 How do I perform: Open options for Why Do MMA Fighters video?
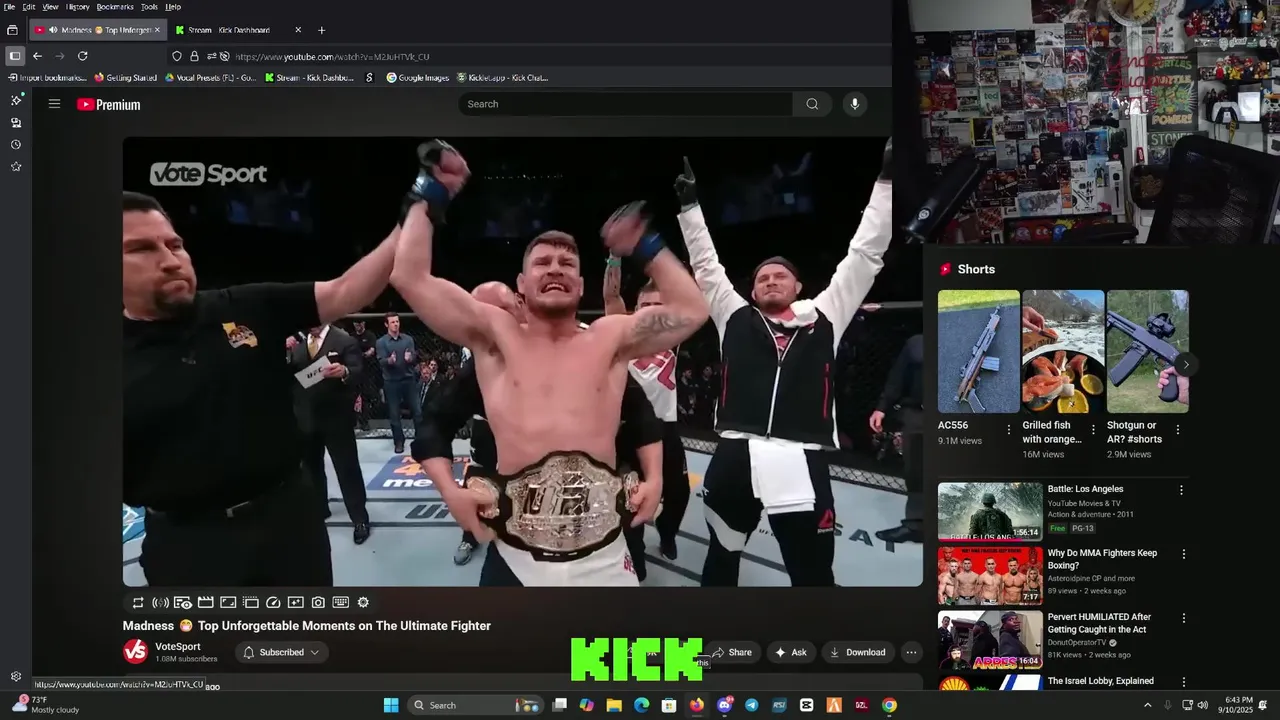click(1184, 554)
